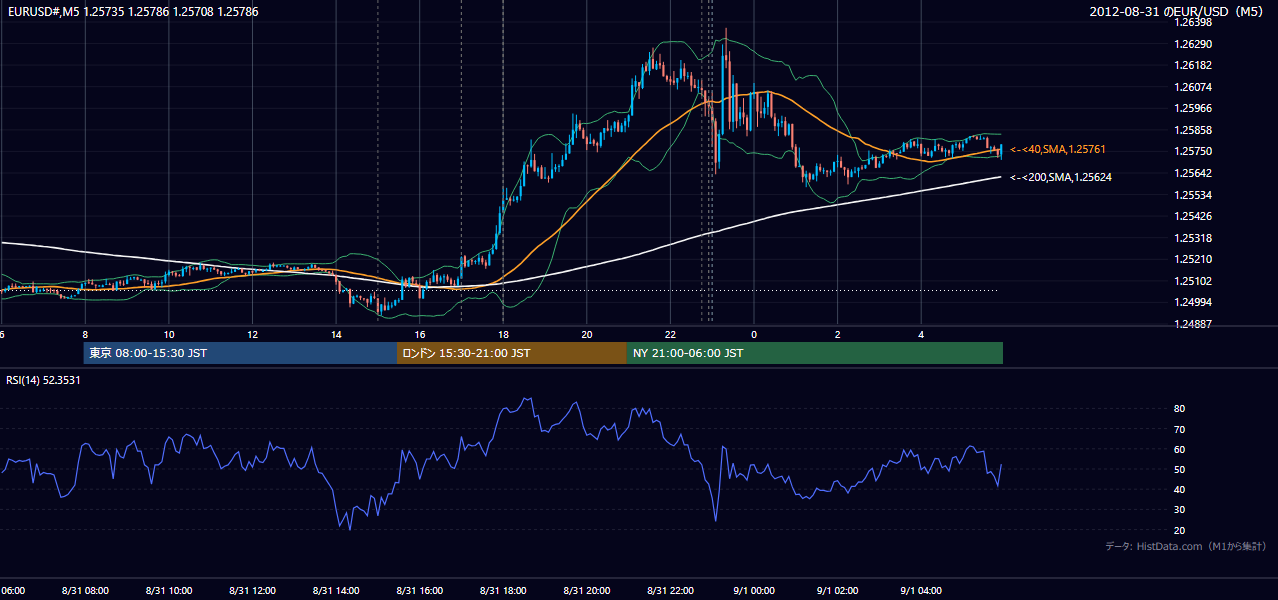1278x600 pixels.
Task: Click the bottom time label 8/31 14:00
Action: (336, 591)
